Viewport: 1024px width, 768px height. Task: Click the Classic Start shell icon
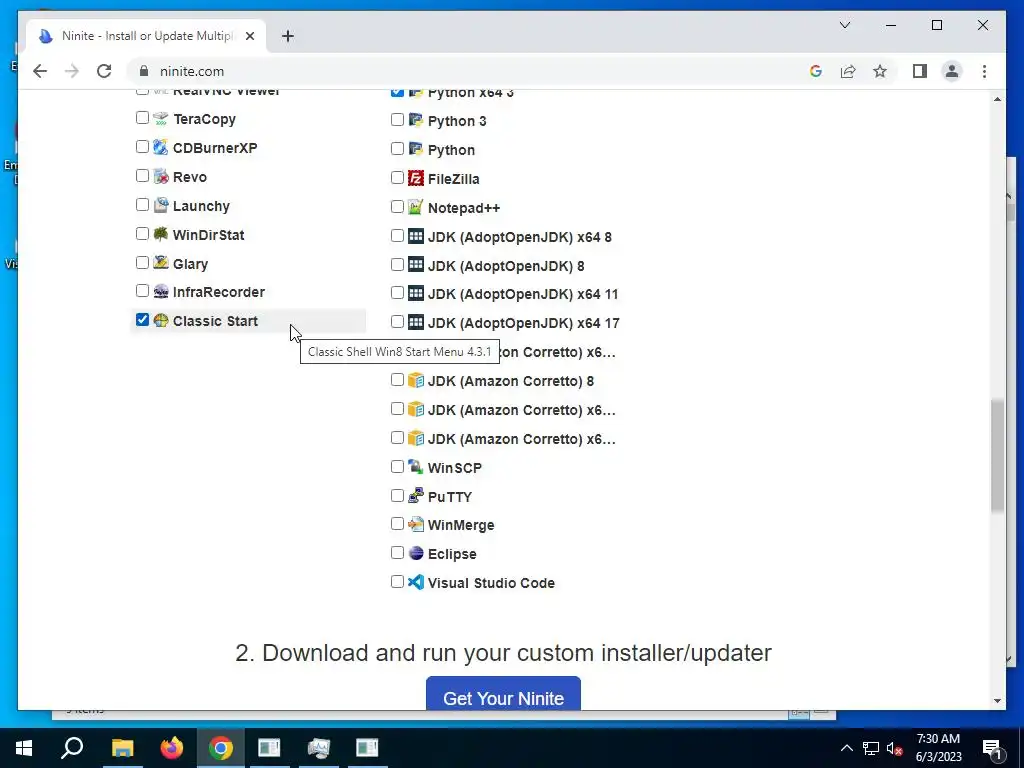tap(161, 320)
